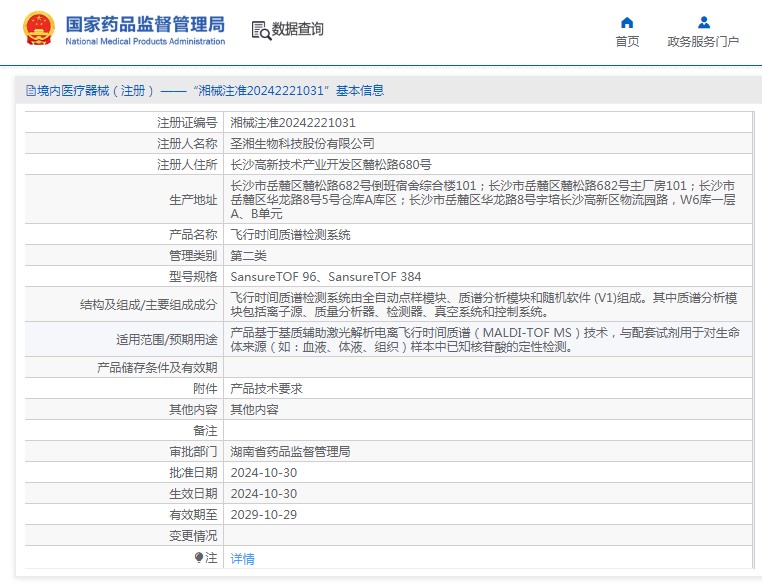Viewport: 762px width, 584px height.
Task: Click the structure composition description text
Action: [484, 305]
